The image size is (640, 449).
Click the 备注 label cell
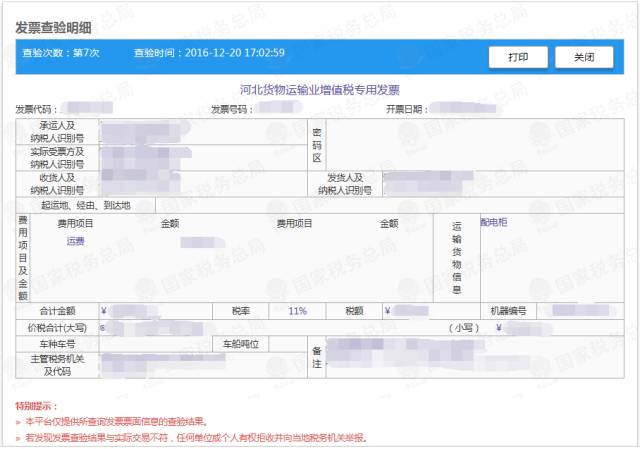317,357
